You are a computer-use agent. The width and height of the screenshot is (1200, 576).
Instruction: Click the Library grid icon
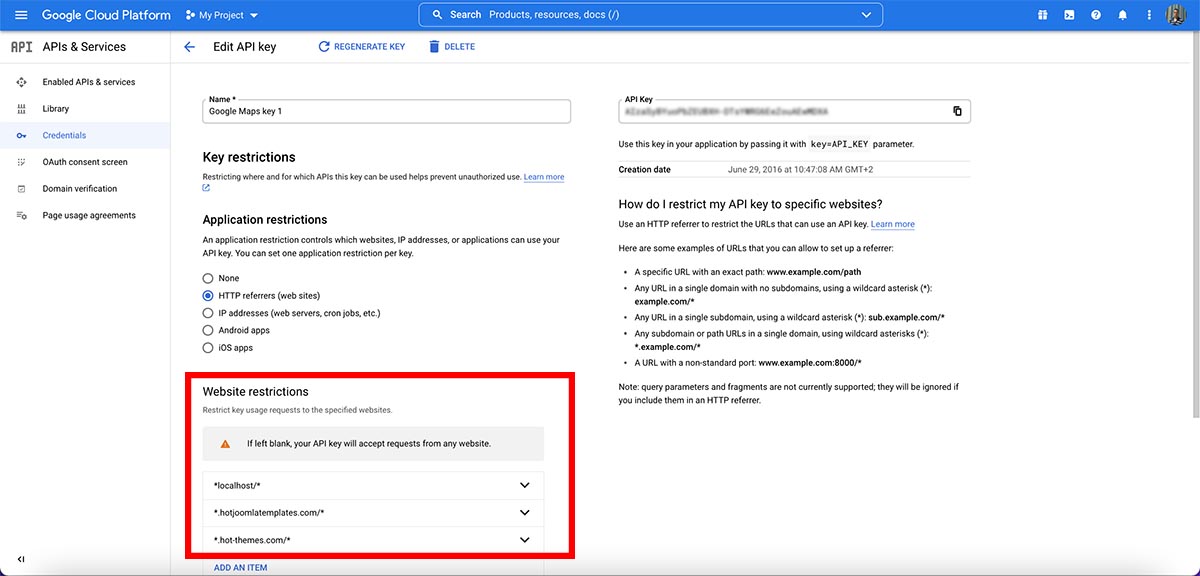click(x=21, y=109)
